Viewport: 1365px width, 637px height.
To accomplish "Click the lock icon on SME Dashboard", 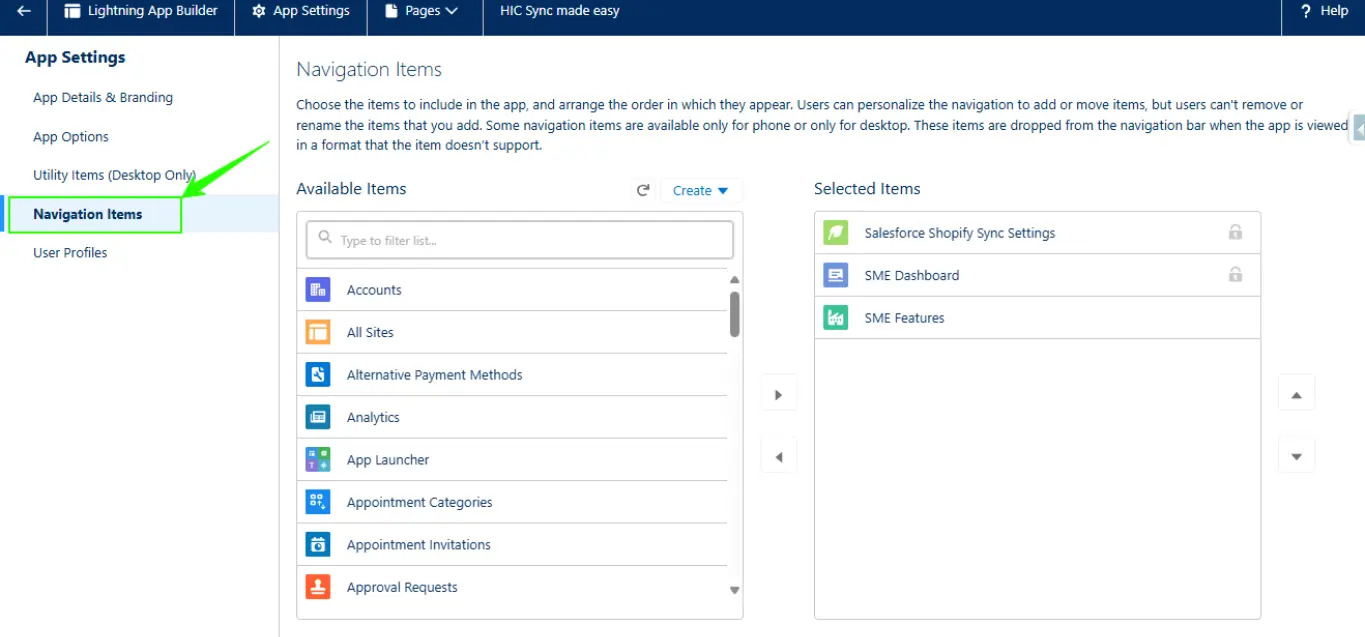I will (x=1235, y=275).
